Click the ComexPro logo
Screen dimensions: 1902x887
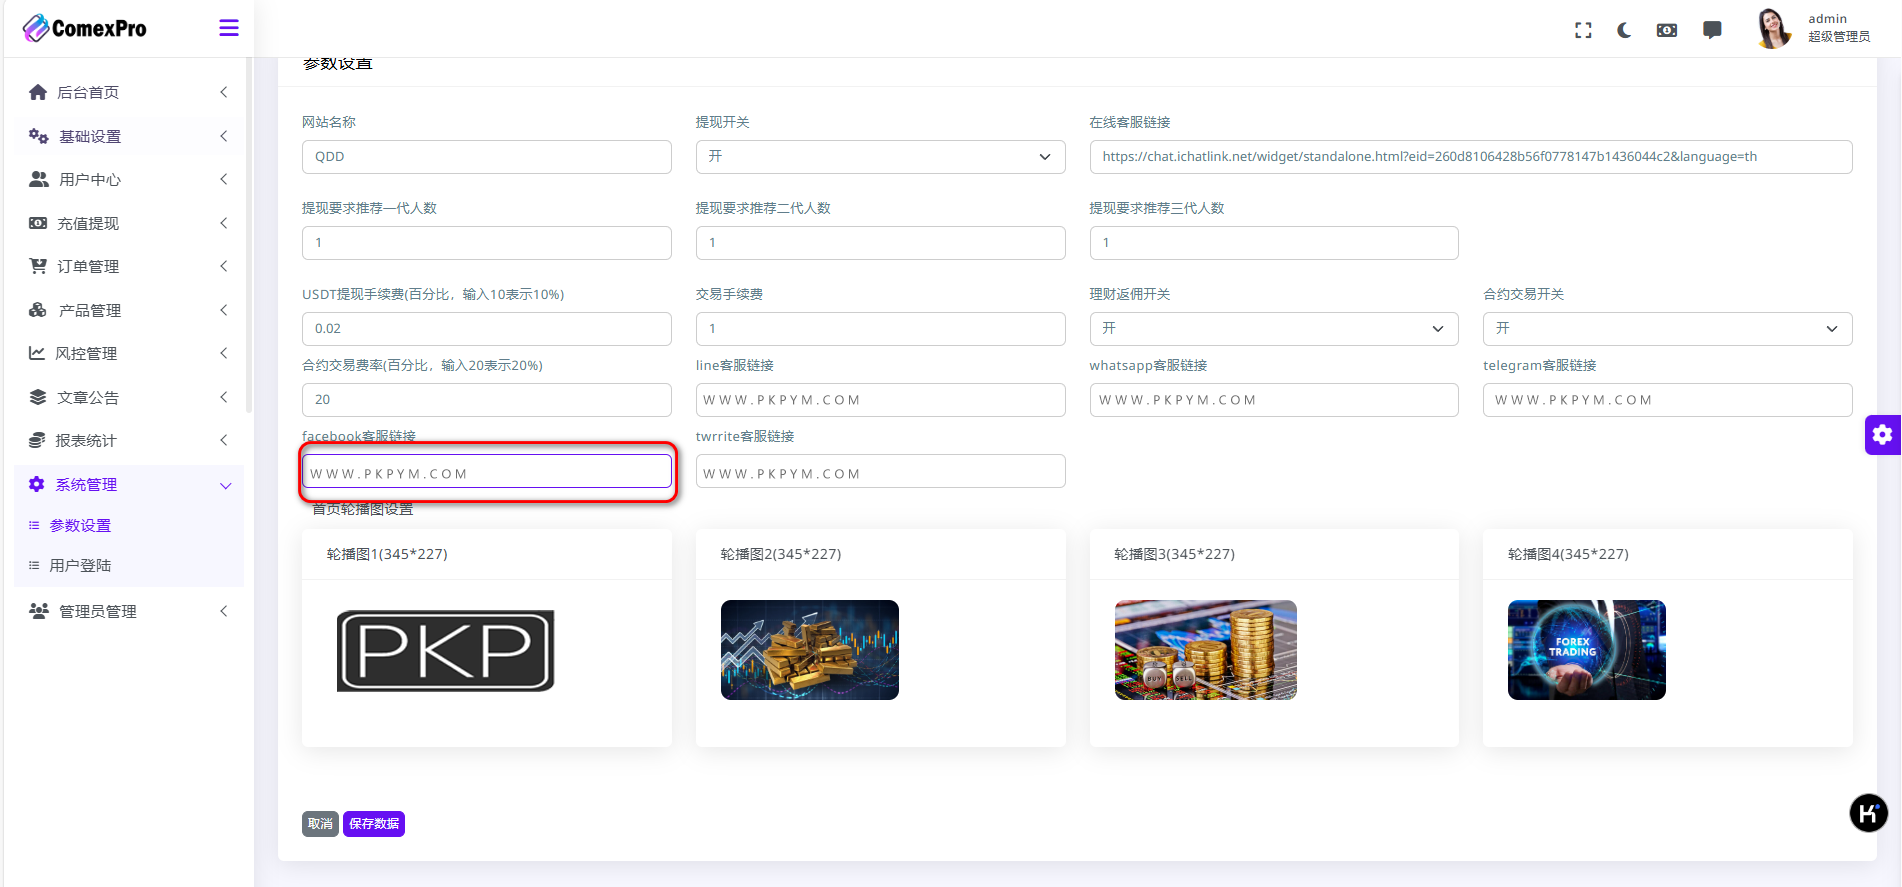84,28
